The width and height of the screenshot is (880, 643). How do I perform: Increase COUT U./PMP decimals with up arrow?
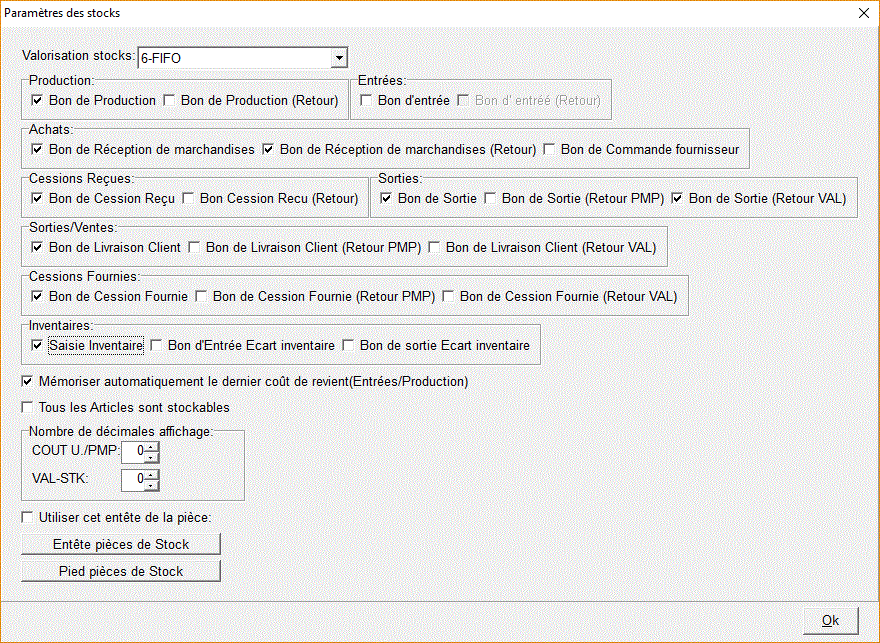coord(151,446)
